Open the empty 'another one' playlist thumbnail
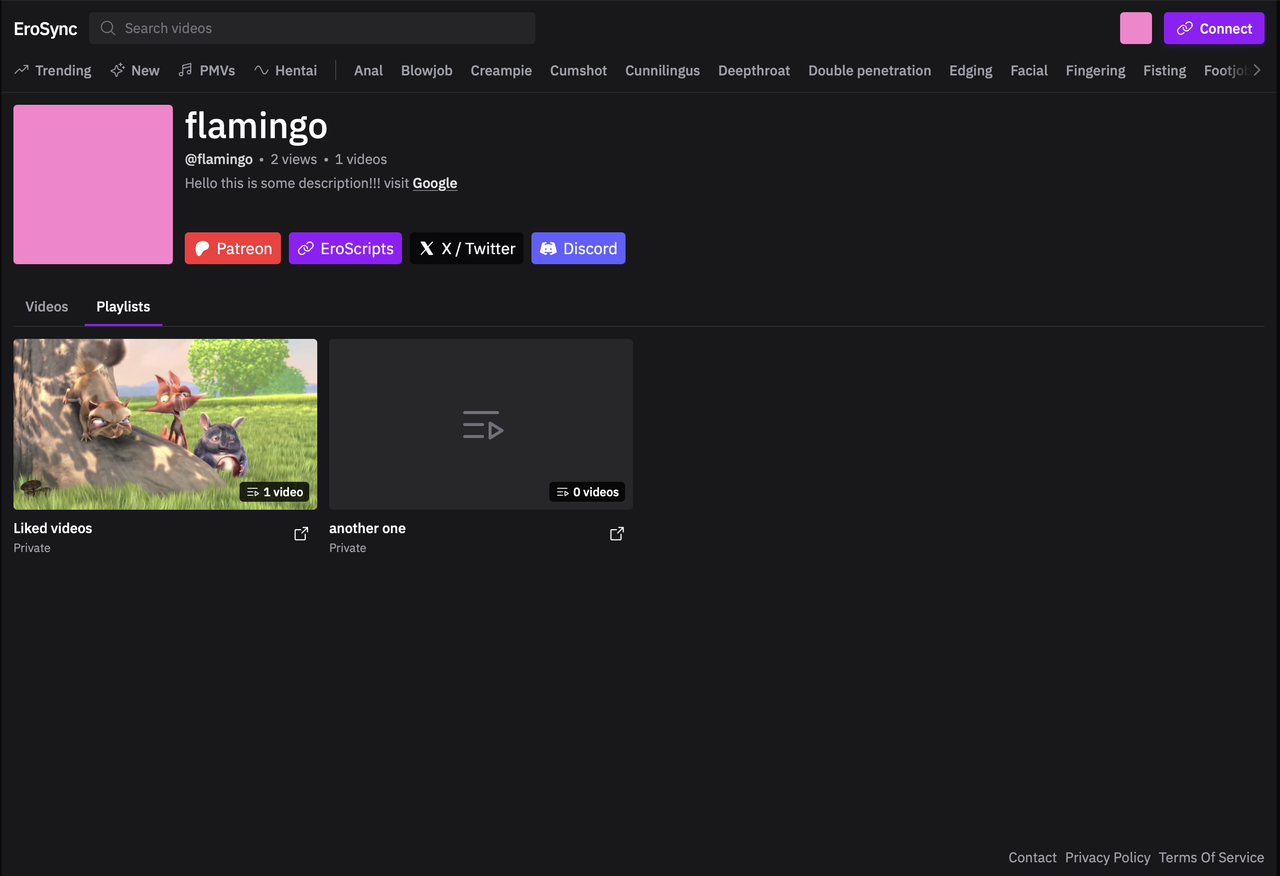1280x876 pixels. [481, 424]
